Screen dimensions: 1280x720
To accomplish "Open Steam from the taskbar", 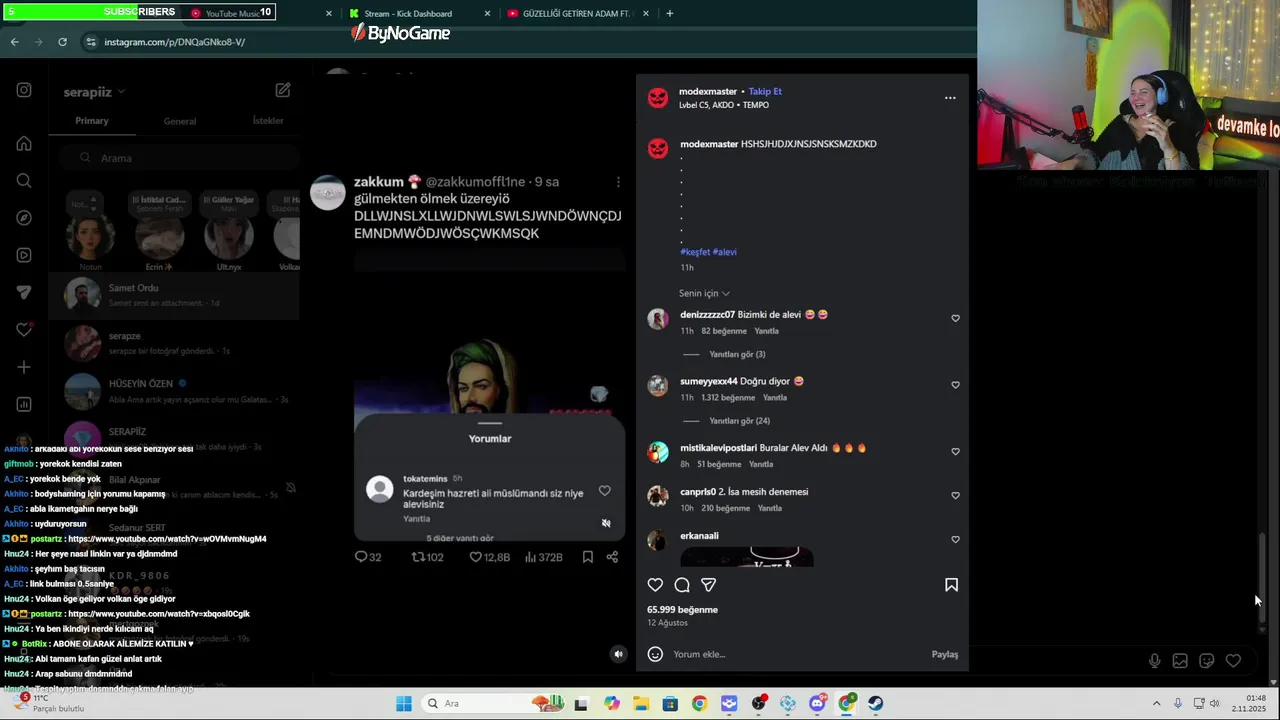I will click(x=875, y=703).
